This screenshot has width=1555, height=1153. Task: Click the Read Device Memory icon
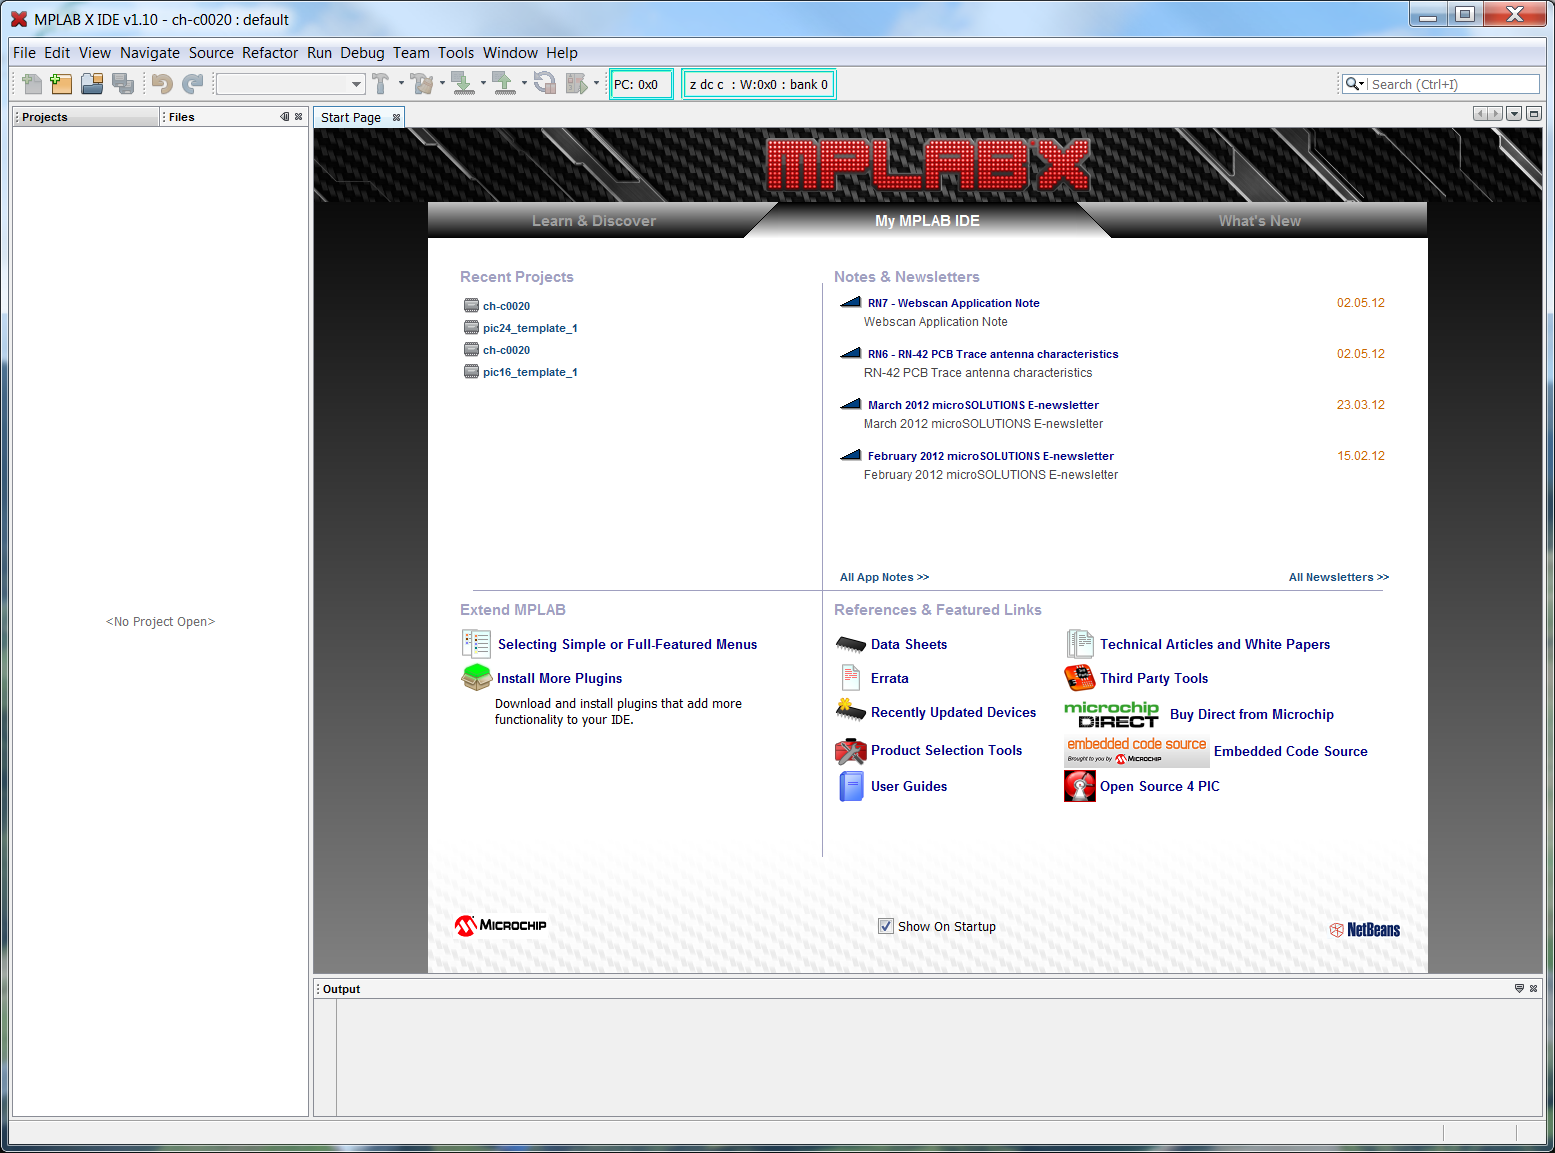point(503,84)
